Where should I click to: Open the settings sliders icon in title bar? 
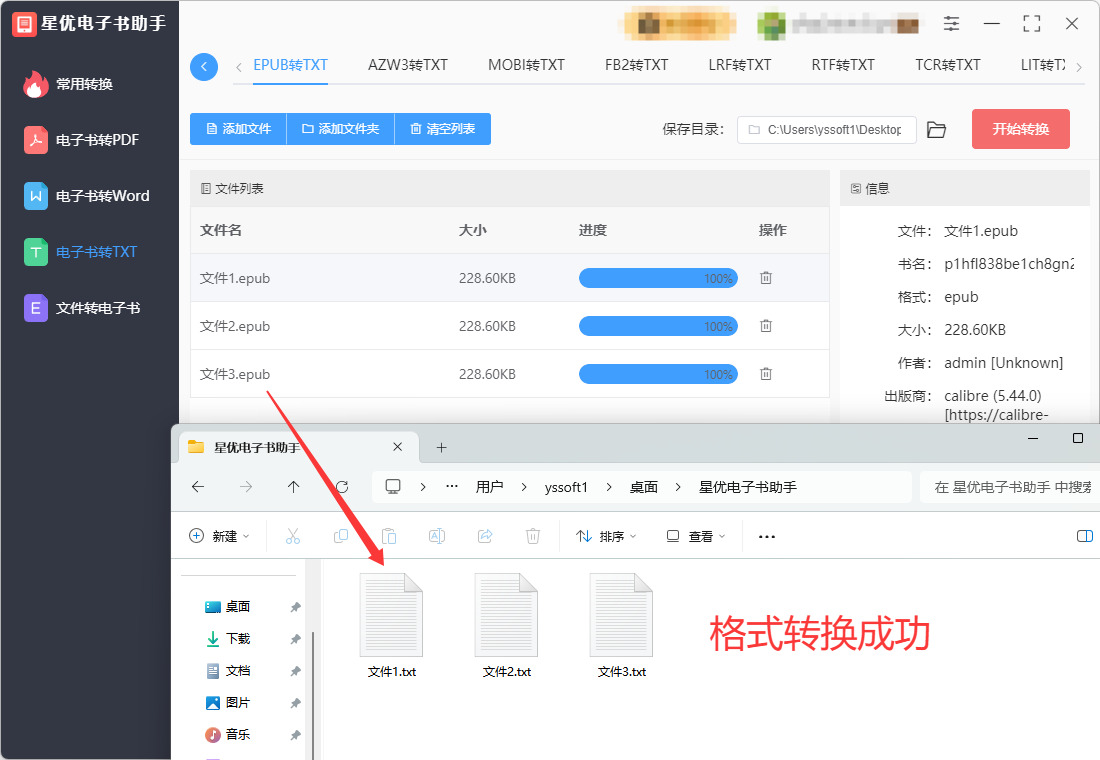951,24
